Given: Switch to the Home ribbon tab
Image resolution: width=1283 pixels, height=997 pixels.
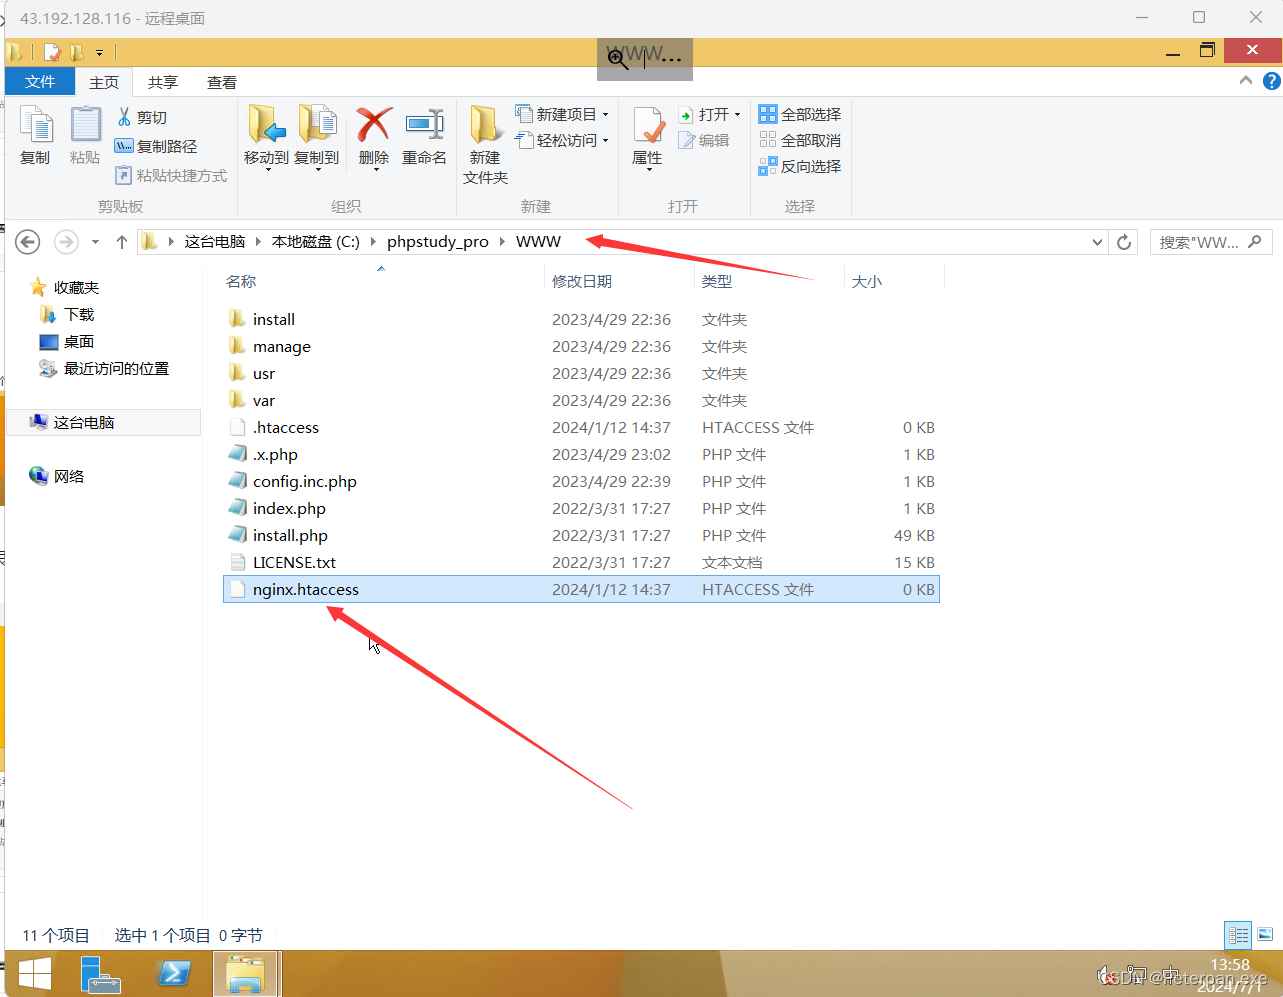Looking at the screenshot, I should point(104,82).
